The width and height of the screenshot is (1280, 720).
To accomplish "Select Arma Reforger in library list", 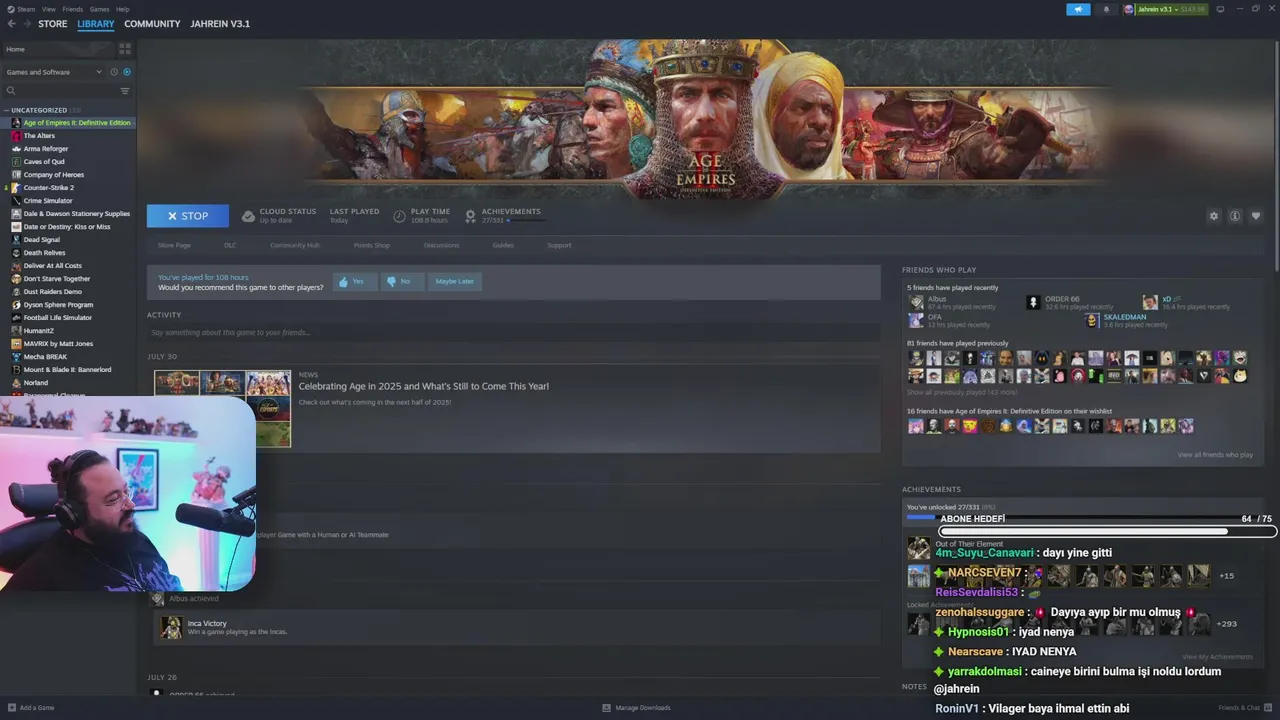I will [46, 149].
